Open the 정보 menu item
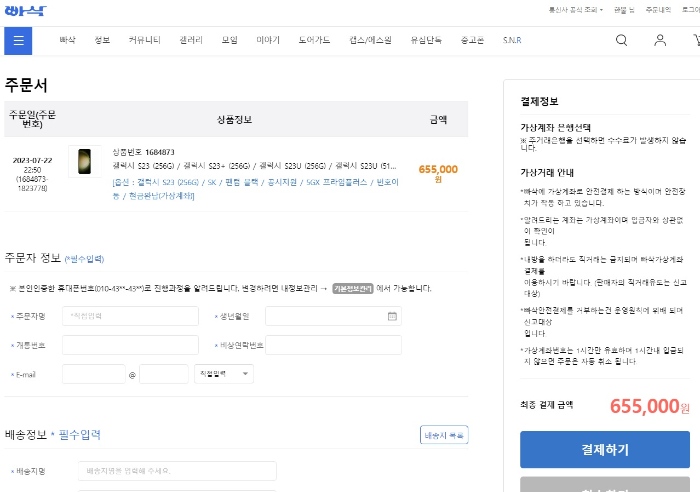Viewport: 700px width, 492px height. [x=102, y=40]
